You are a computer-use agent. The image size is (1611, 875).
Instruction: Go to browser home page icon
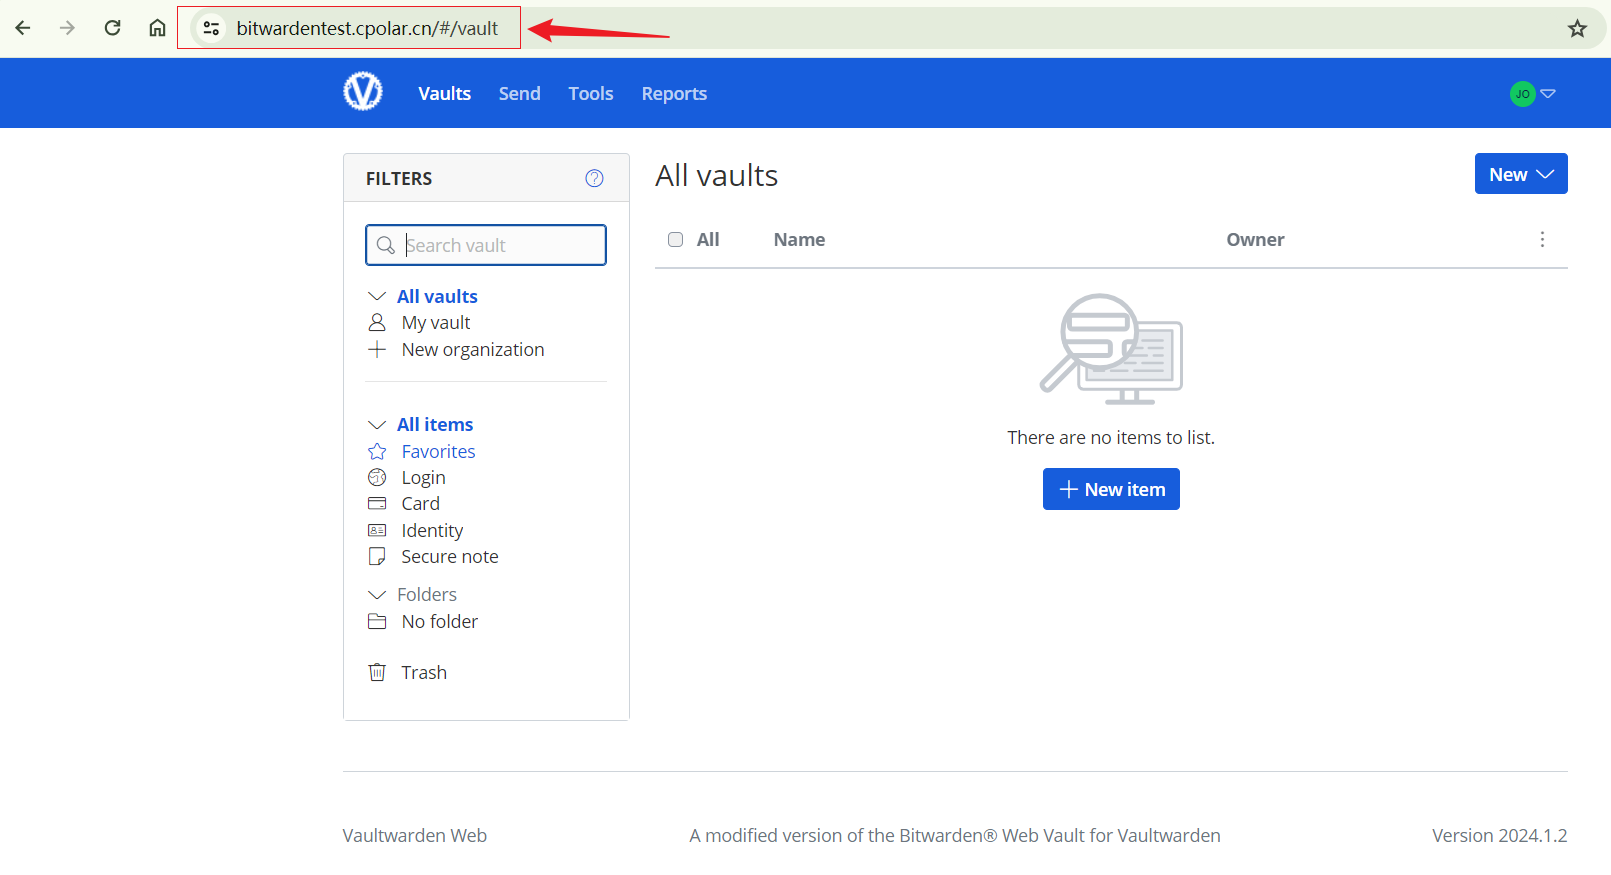(x=157, y=28)
